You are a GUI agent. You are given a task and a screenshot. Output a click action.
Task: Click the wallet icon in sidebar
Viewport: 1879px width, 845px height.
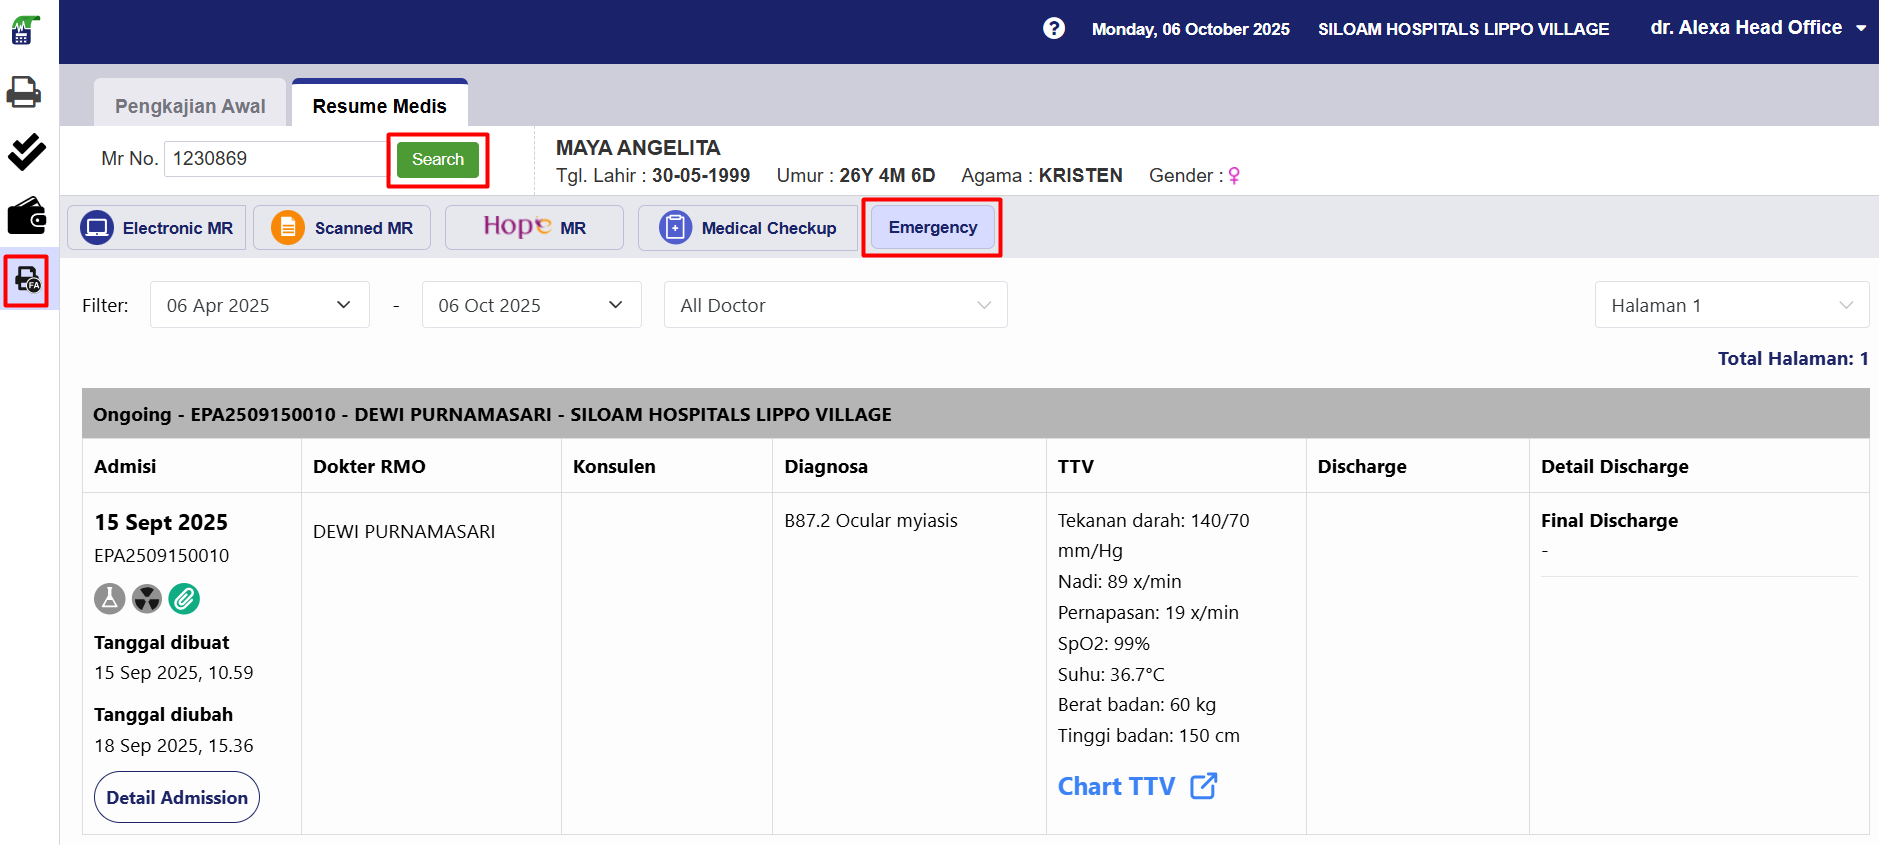point(27,215)
